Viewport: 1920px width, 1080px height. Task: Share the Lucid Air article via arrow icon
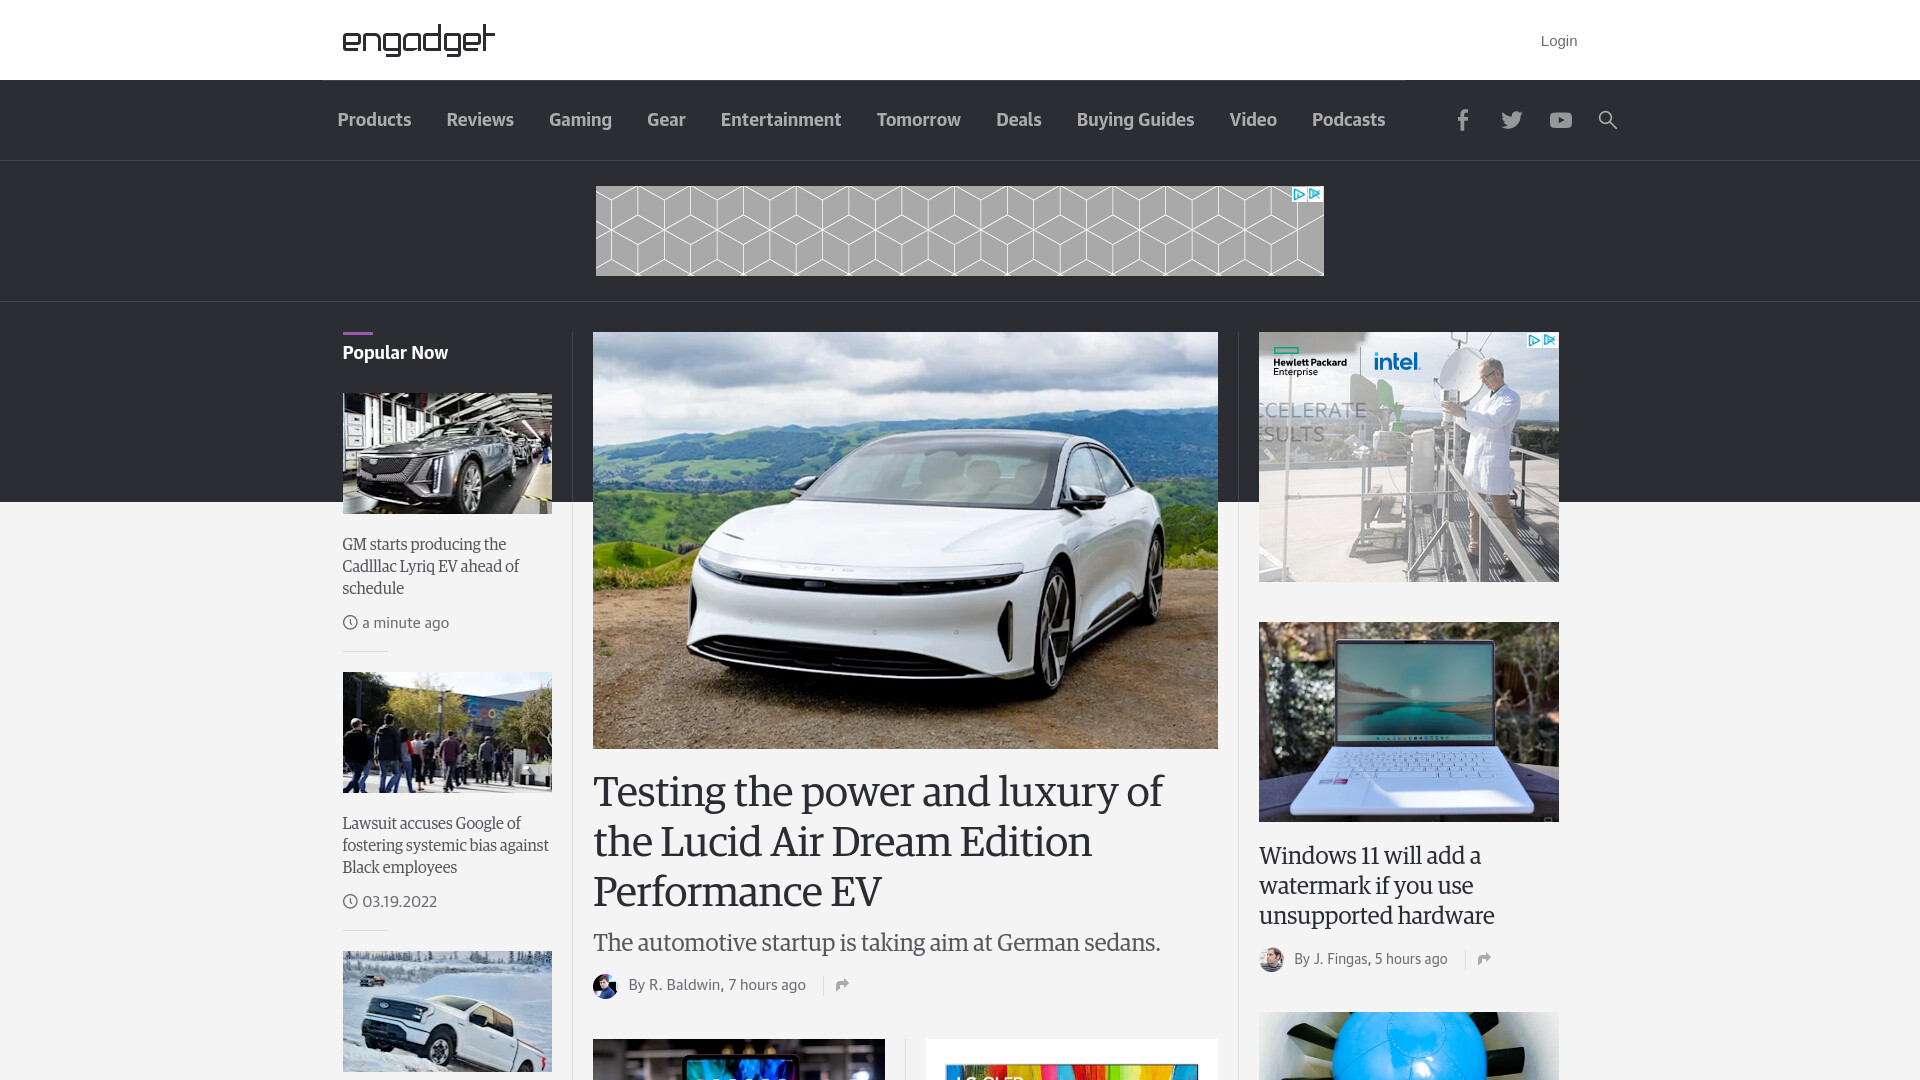(842, 985)
